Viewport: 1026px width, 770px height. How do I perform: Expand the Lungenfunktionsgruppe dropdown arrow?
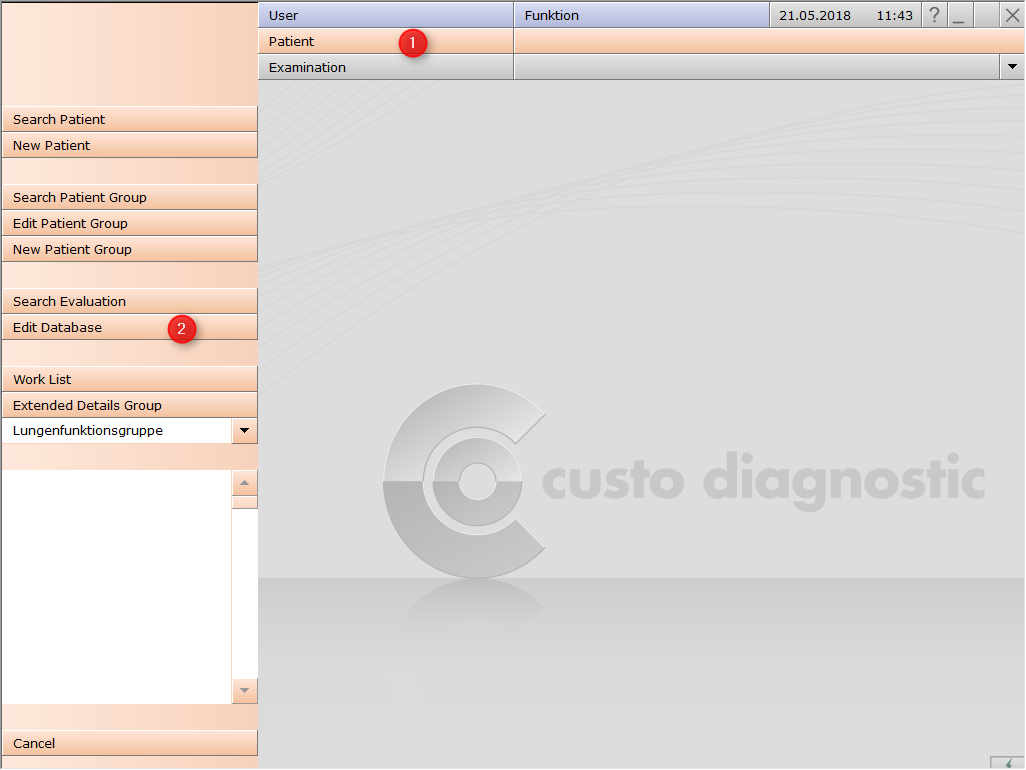tap(244, 430)
